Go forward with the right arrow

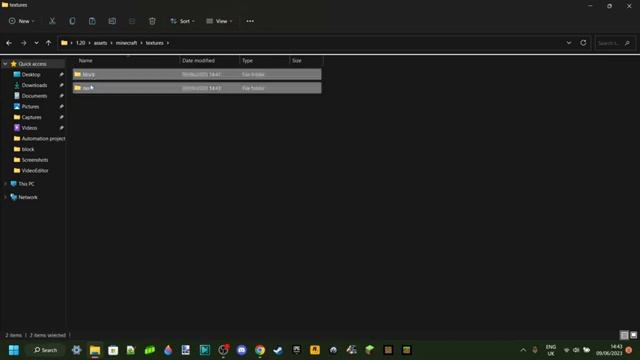click(23, 43)
